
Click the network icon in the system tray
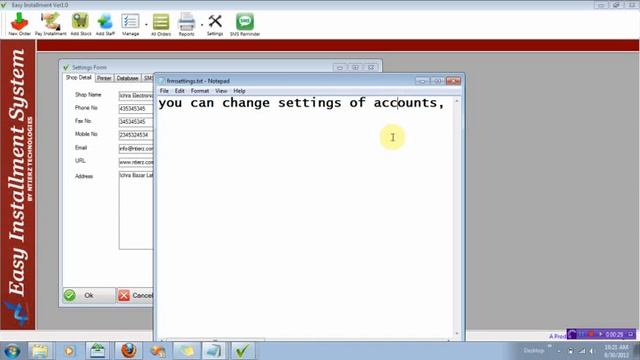582,351
